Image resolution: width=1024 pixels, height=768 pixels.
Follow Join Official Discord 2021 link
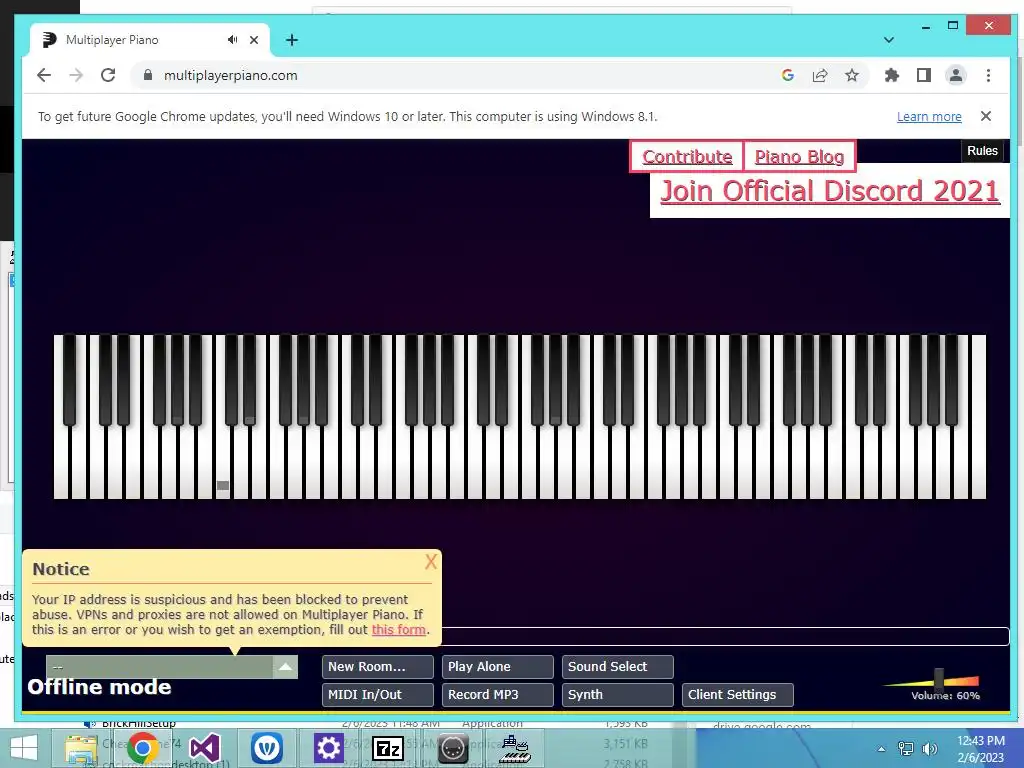click(x=830, y=191)
